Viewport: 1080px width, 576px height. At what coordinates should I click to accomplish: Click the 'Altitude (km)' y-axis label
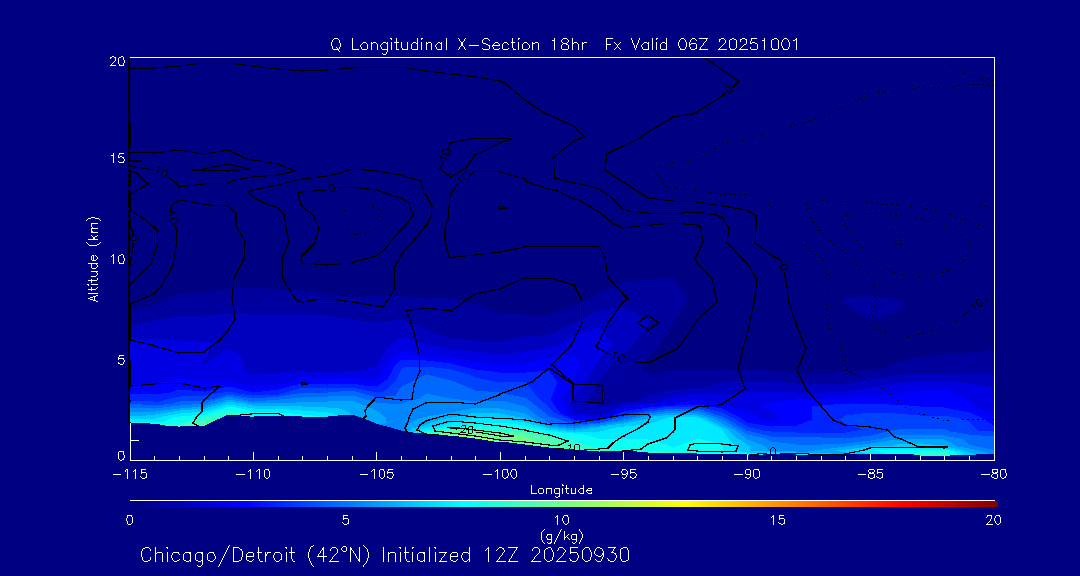(x=93, y=259)
